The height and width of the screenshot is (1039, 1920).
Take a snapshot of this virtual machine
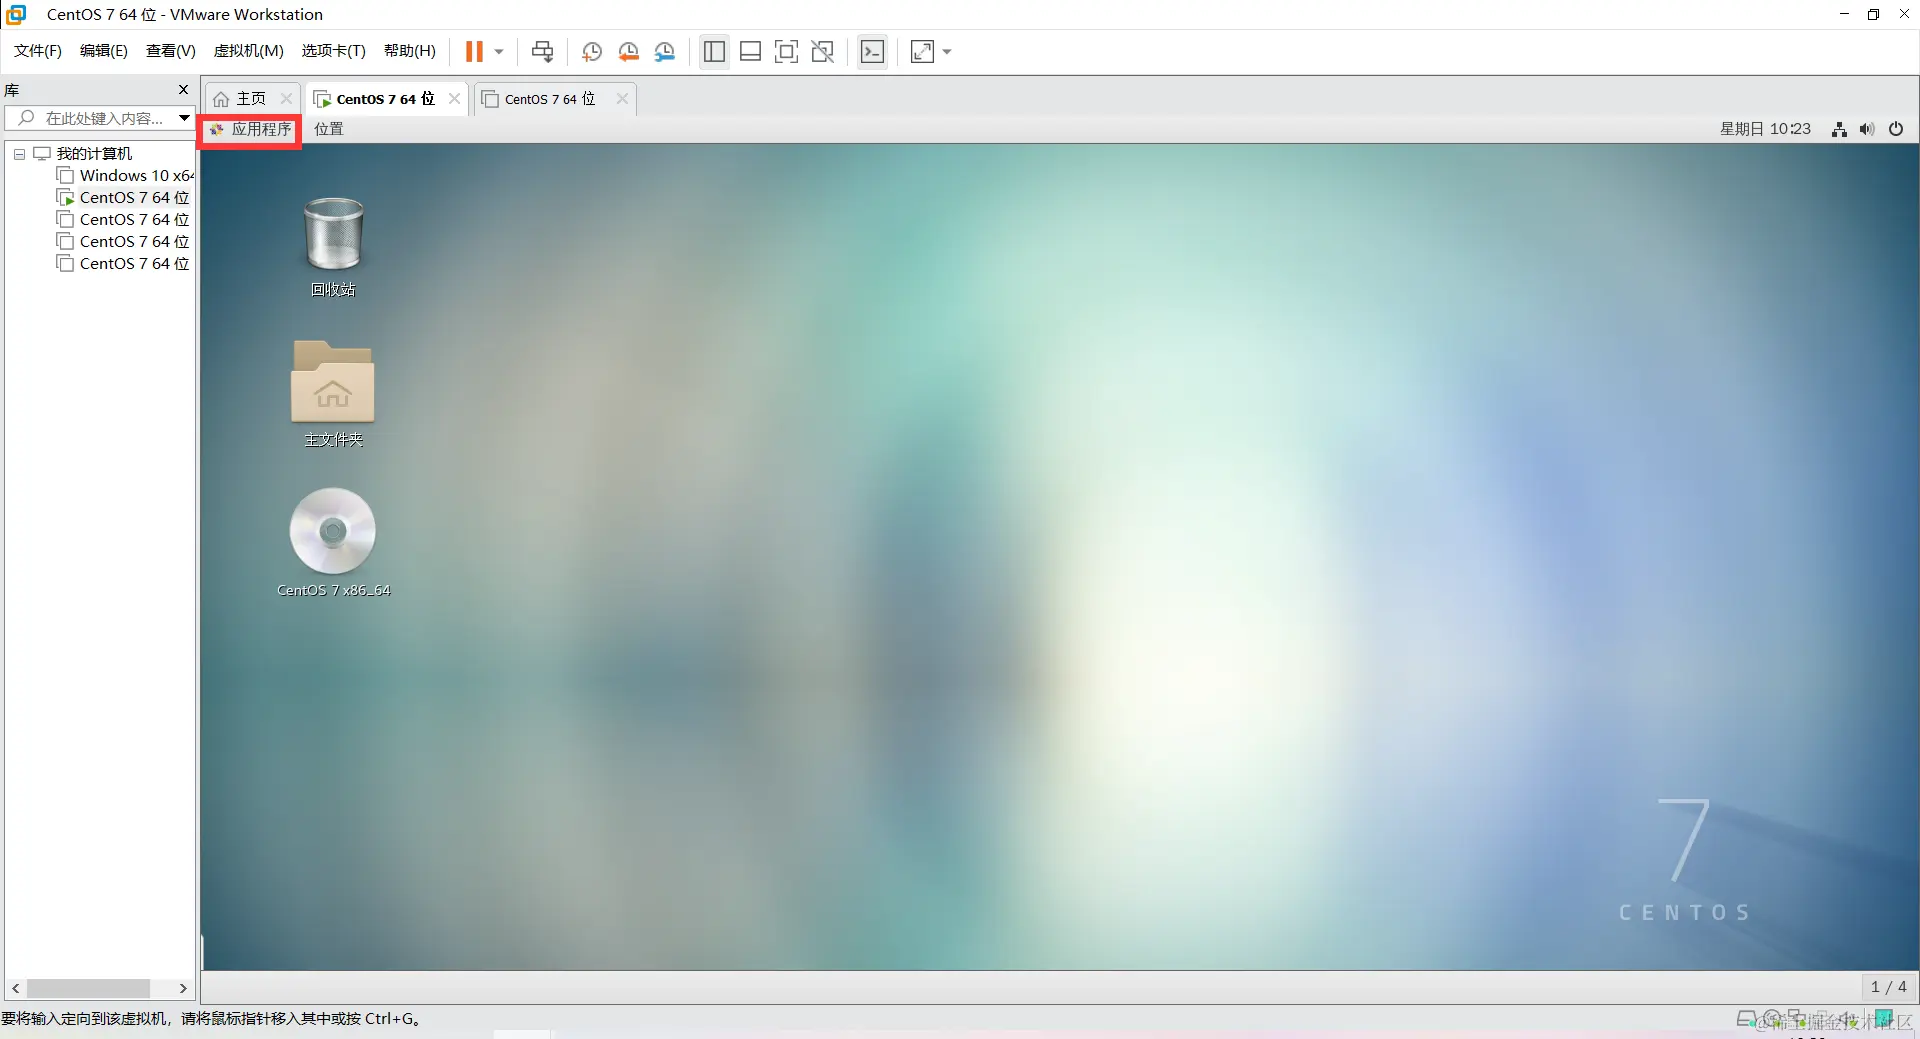tap(592, 52)
